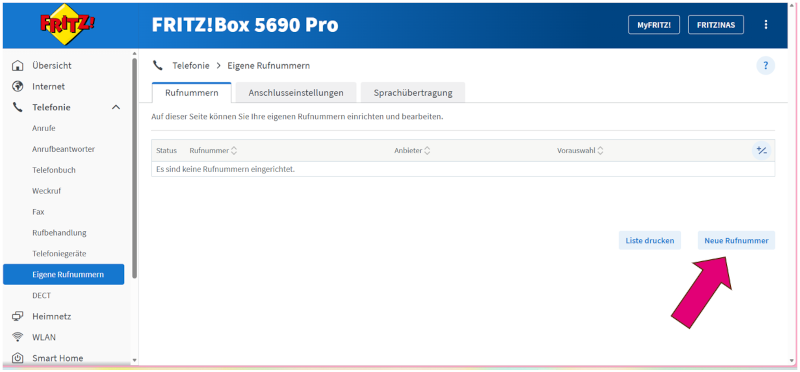The image size is (800, 372).
Task: Collapse the Telefonie menu chevron
Action: point(116,108)
